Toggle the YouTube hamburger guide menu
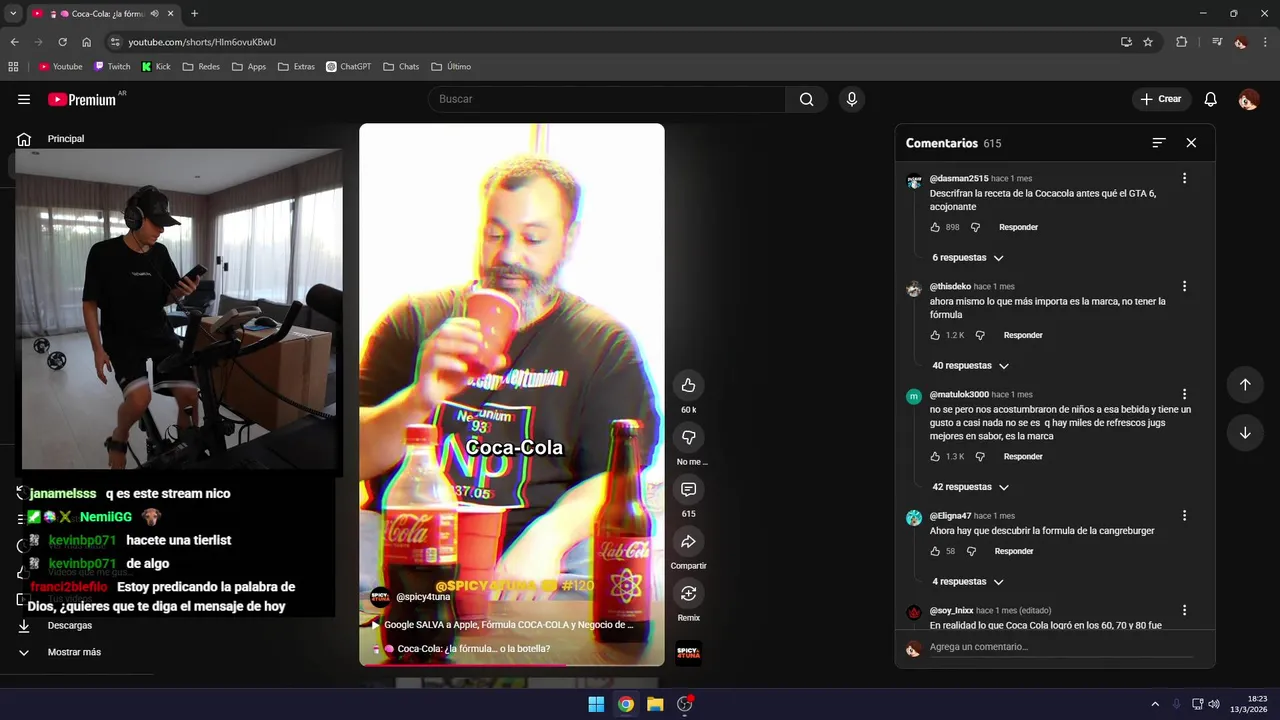This screenshot has width=1280, height=720. point(24,99)
